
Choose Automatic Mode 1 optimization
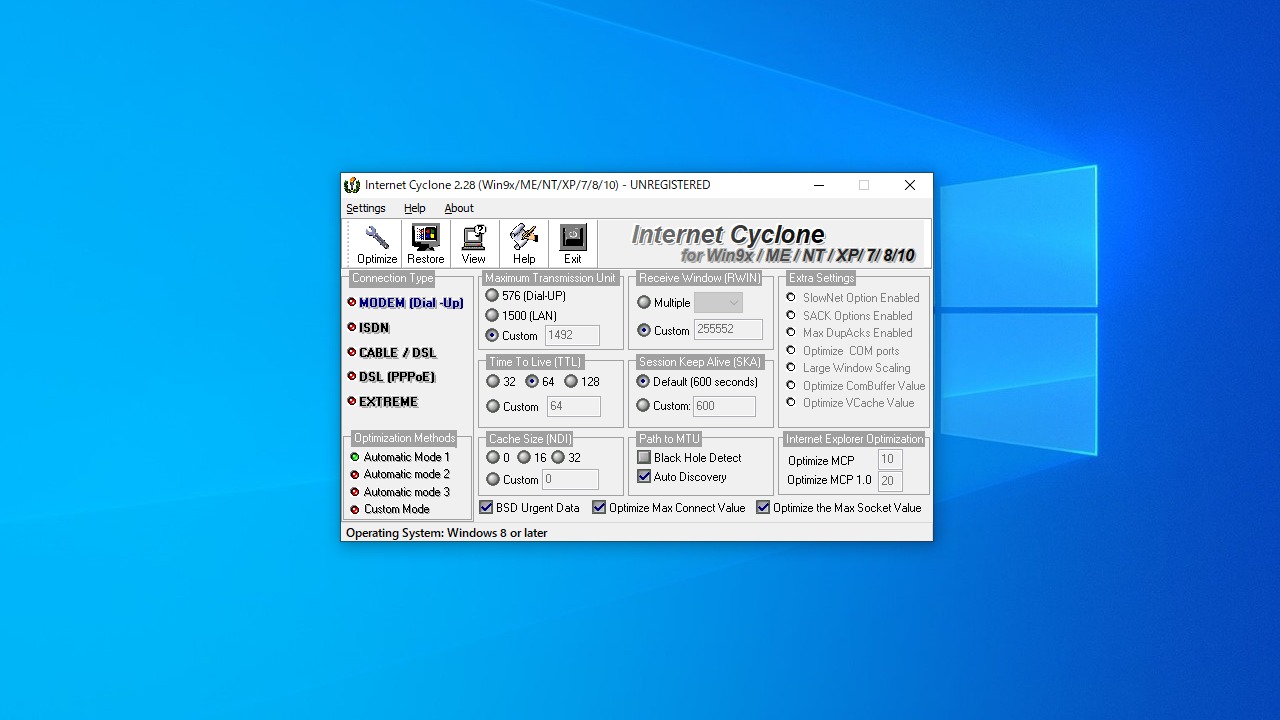[400, 457]
